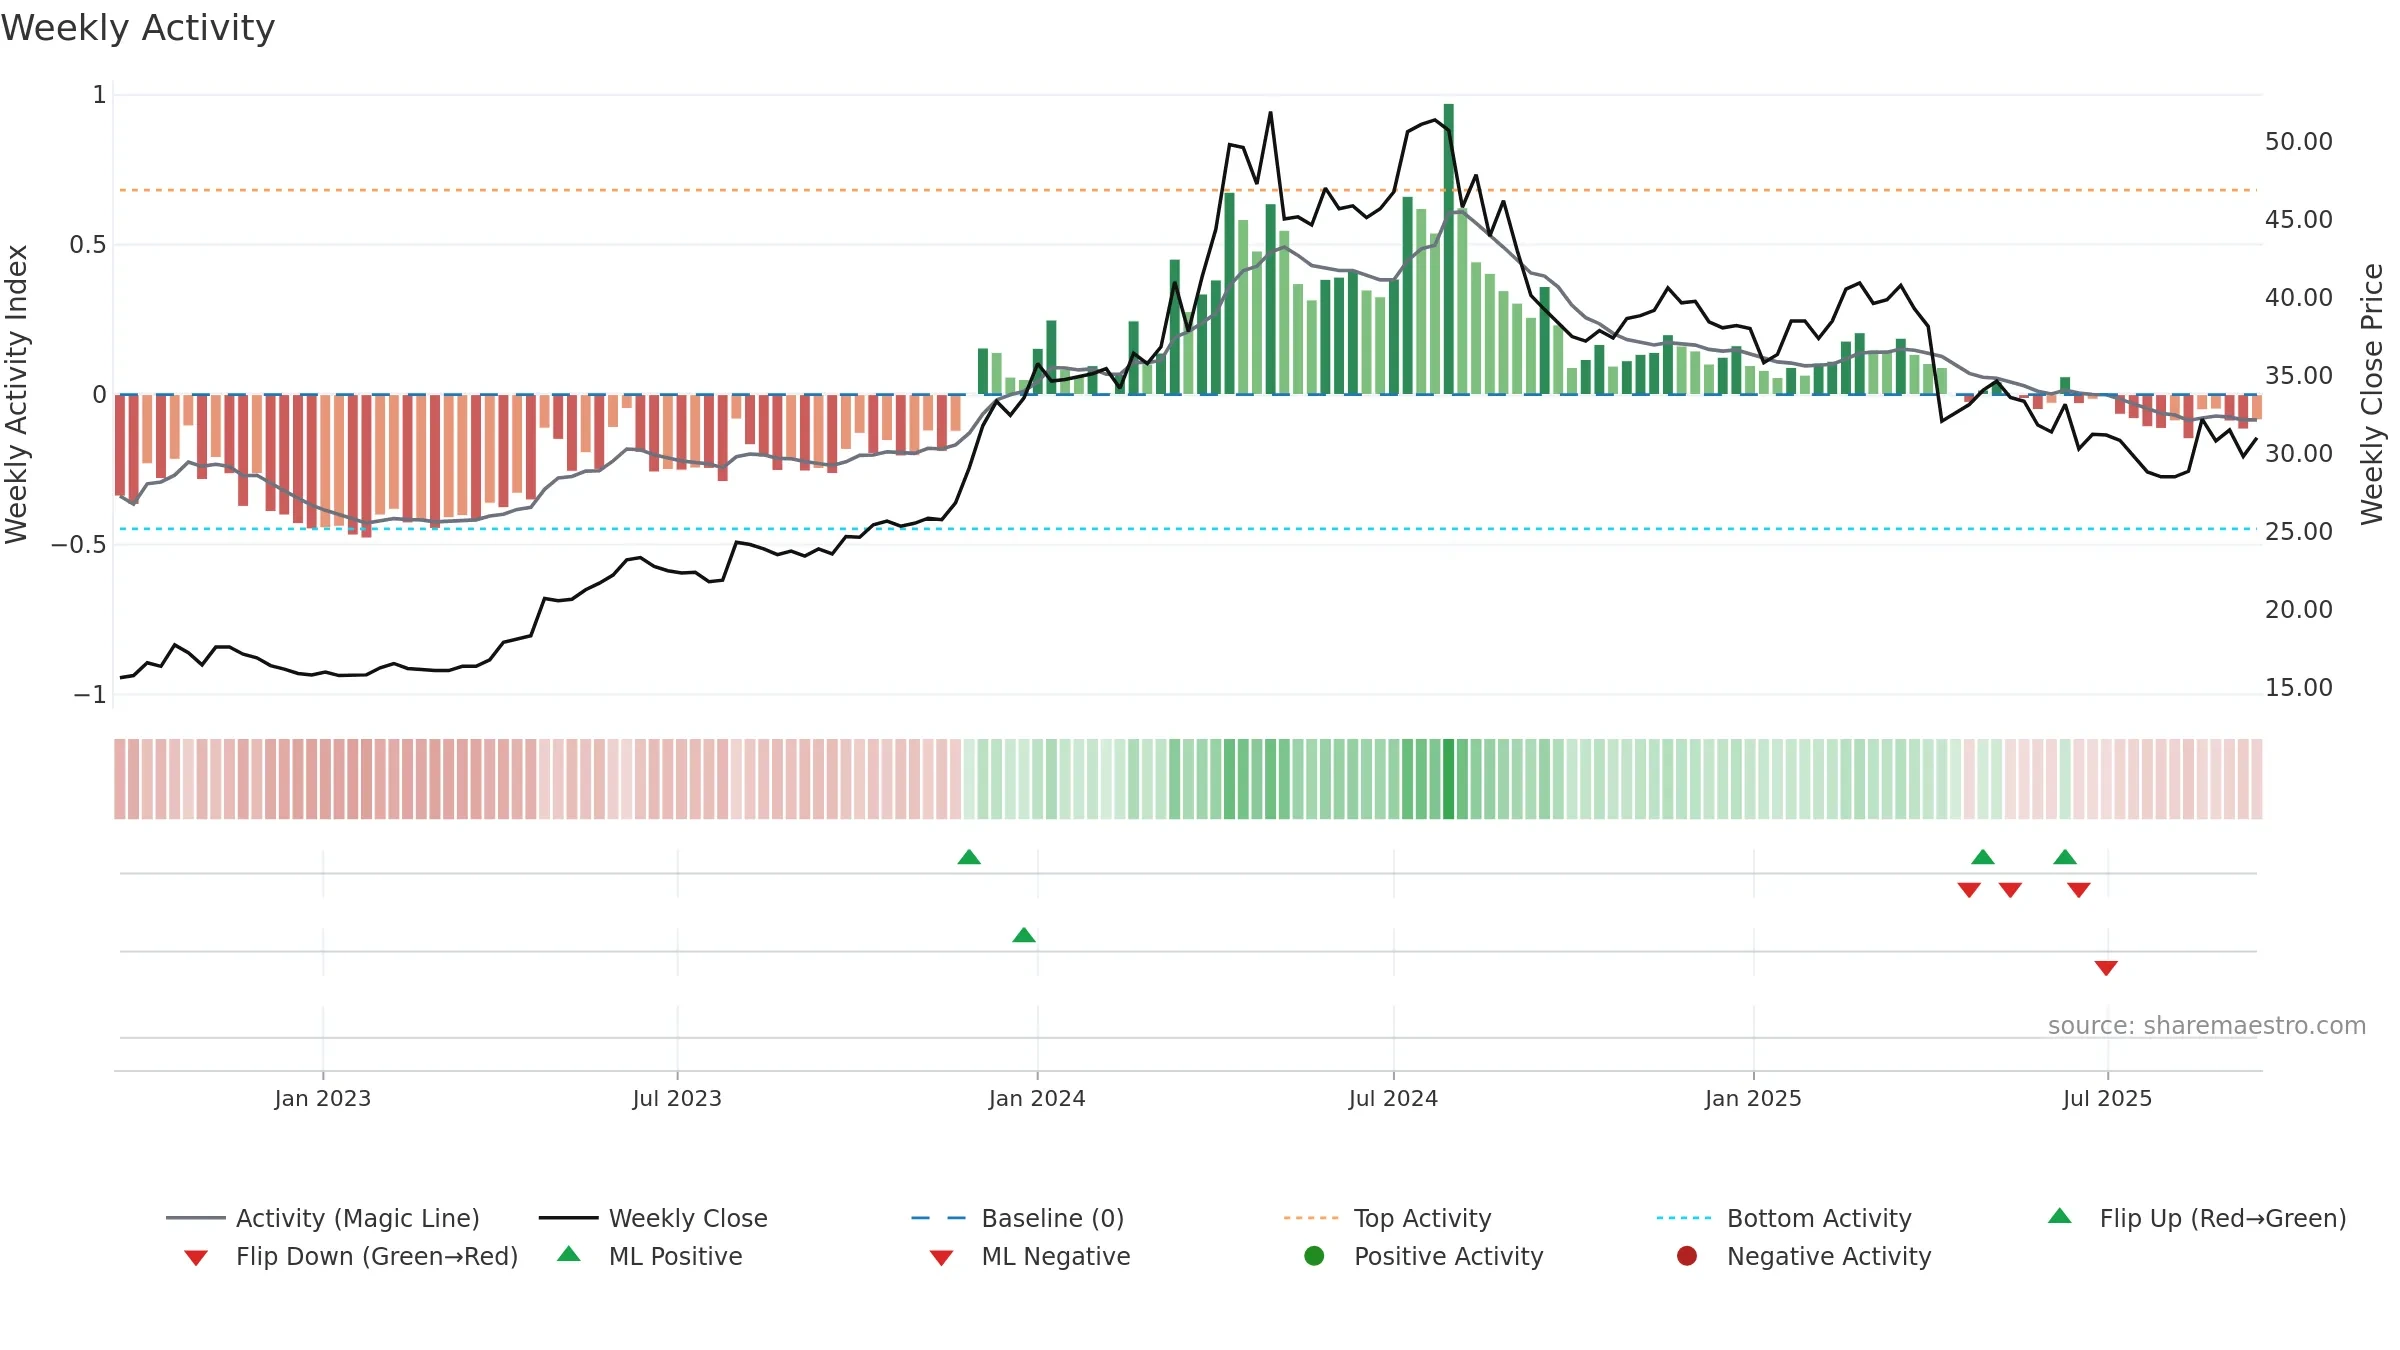Click the green ML Positive triangle near Jan 2024
The width and height of the screenshot is (2400, 1350).
[x=1024, y=935]
